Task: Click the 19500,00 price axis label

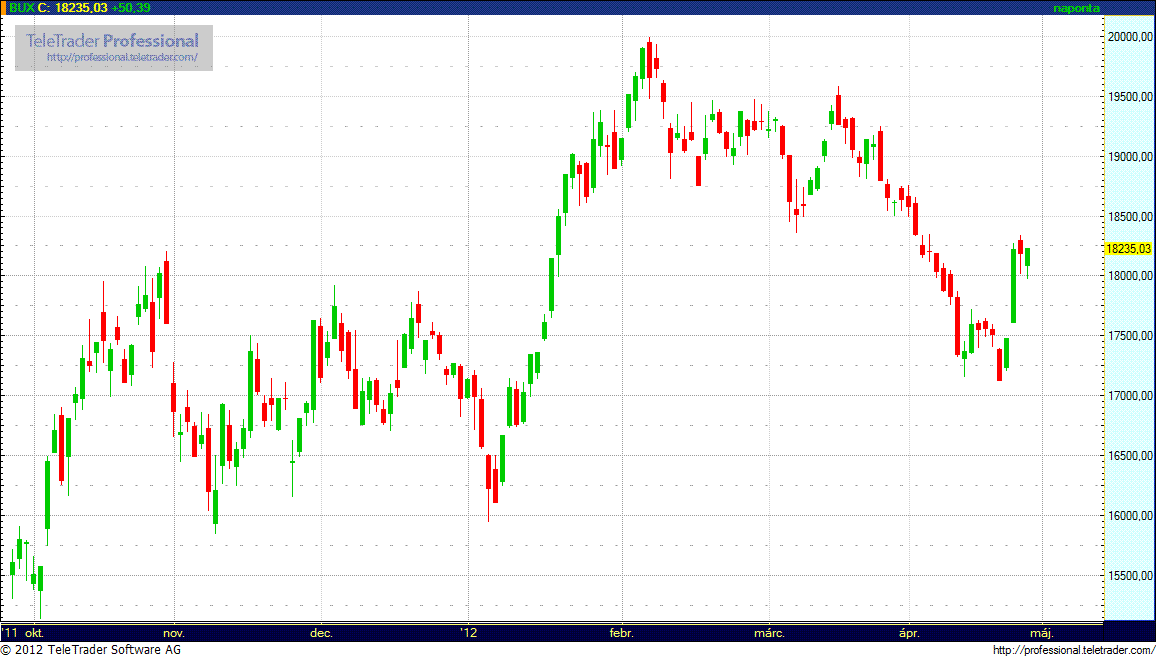Action: point(1129,97)
